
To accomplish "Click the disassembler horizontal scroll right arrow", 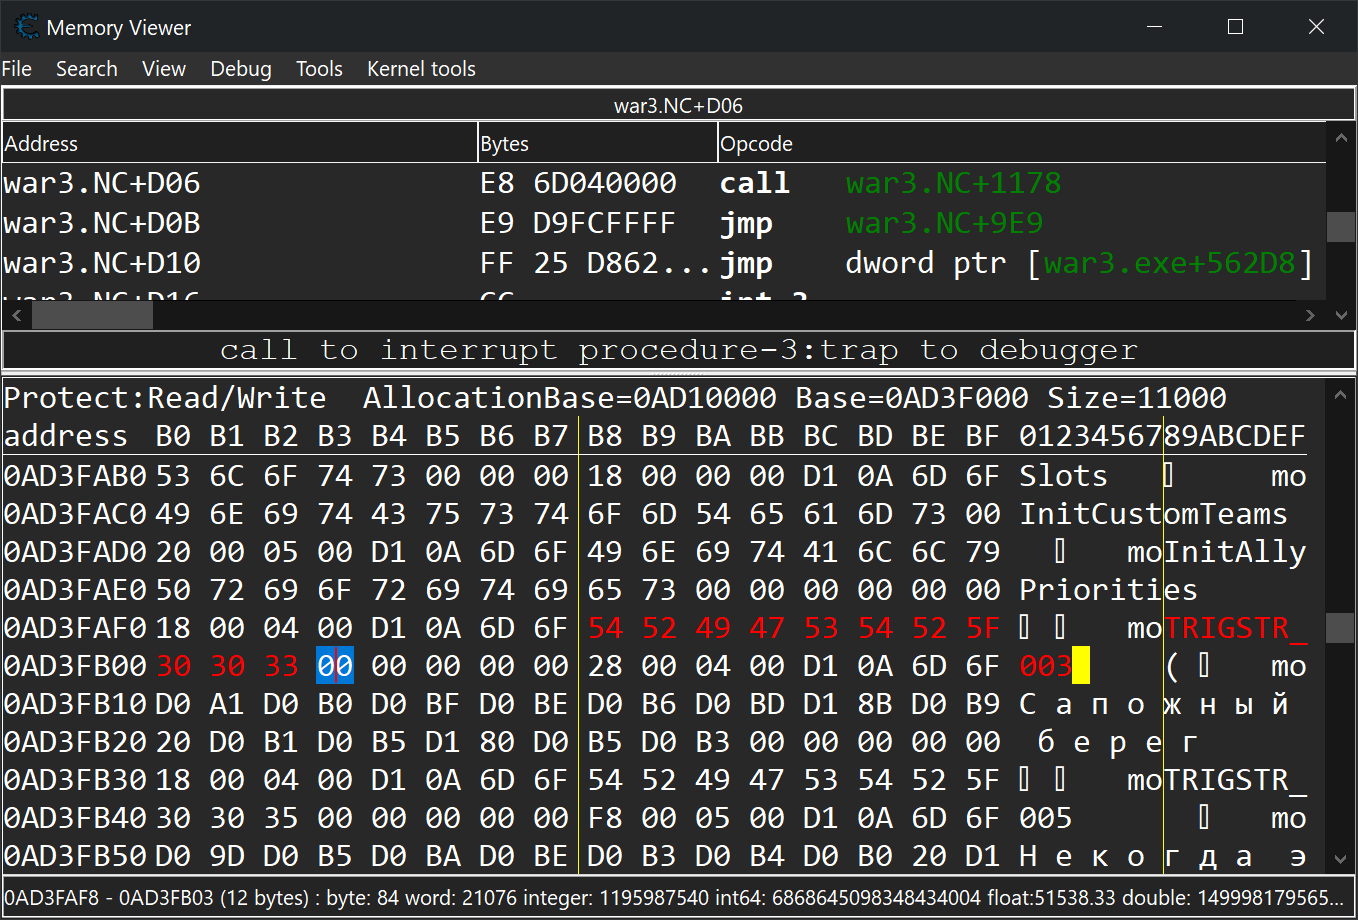I will (x=1311, y=314).
